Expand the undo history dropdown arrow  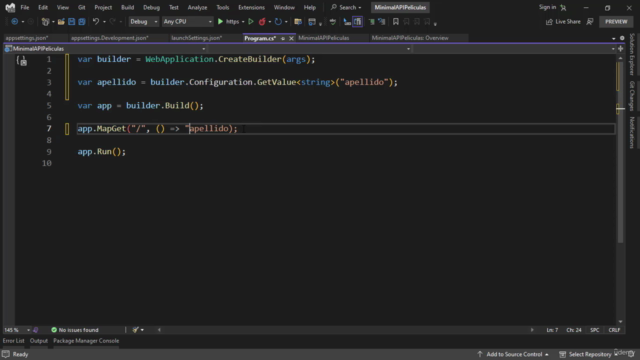[x=104, y=22]
